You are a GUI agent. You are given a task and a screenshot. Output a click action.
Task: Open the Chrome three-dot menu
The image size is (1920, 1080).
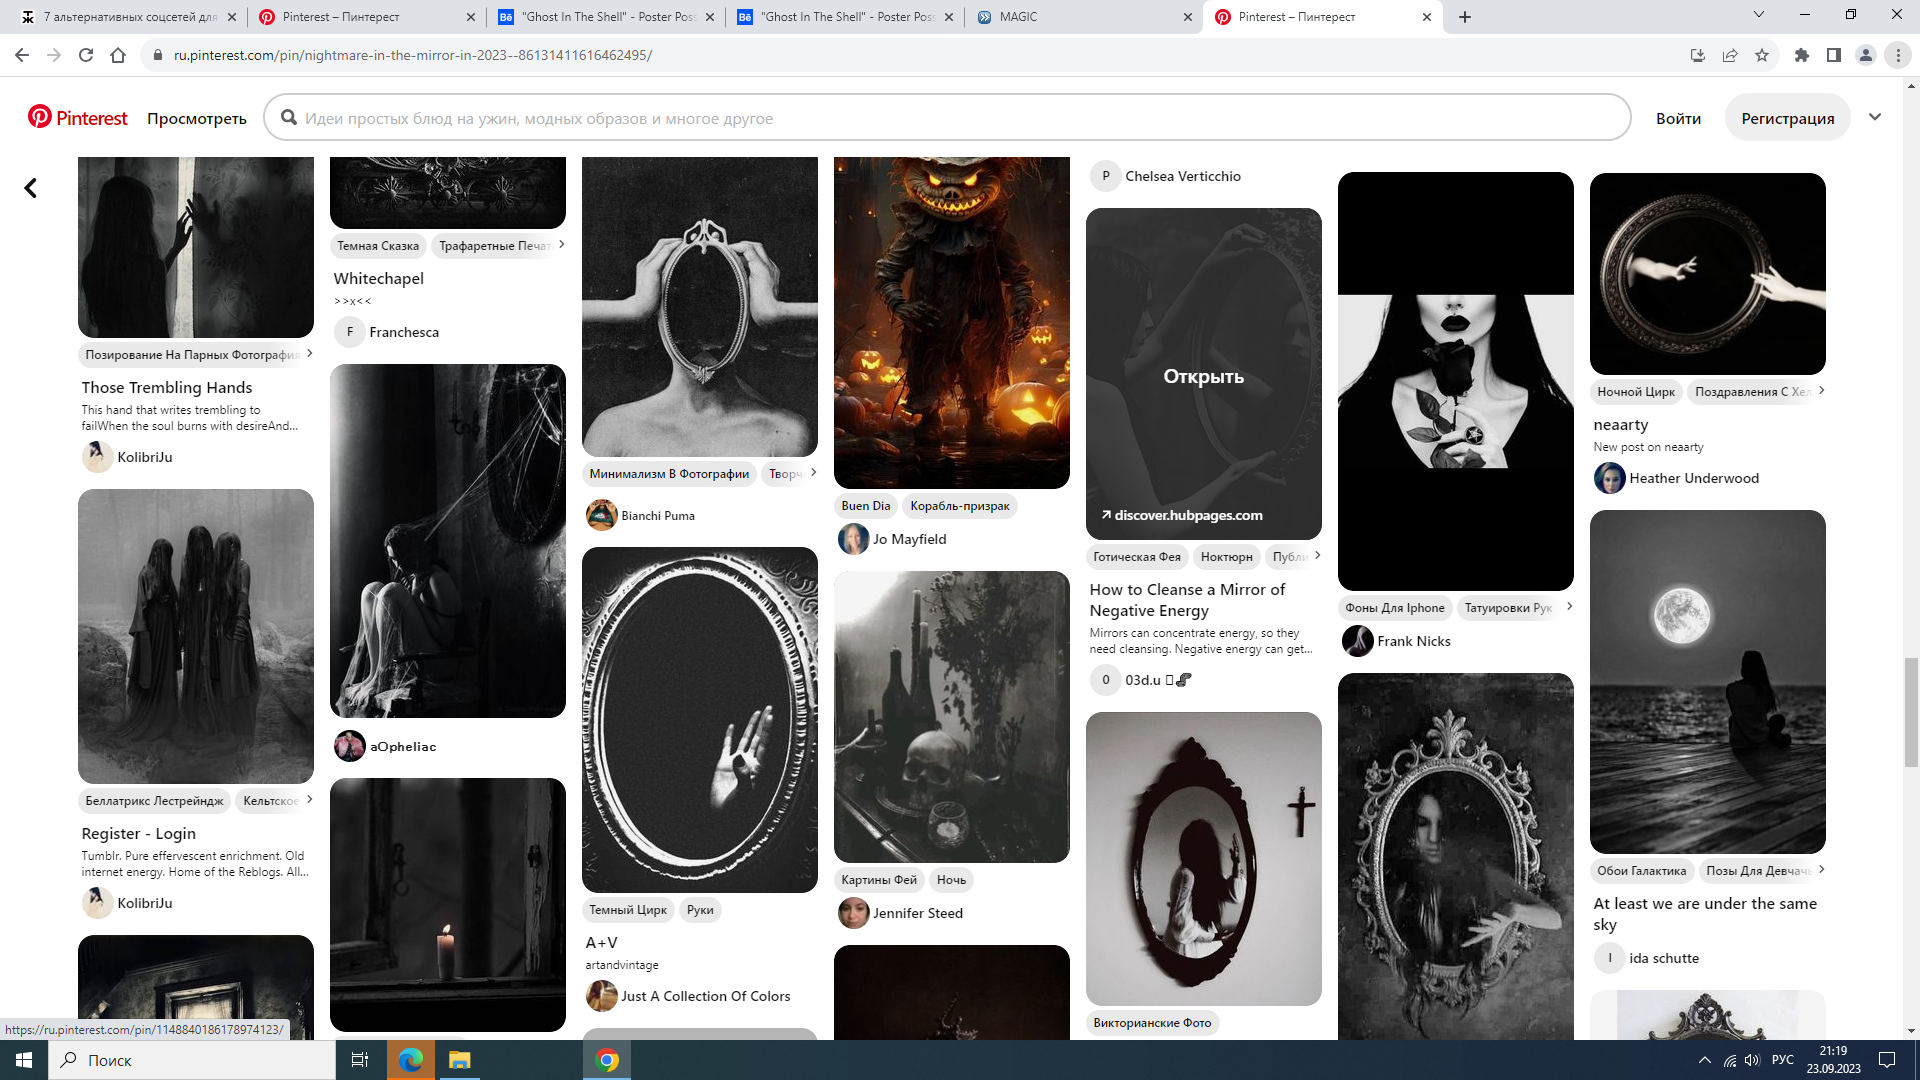(1898, 55)
